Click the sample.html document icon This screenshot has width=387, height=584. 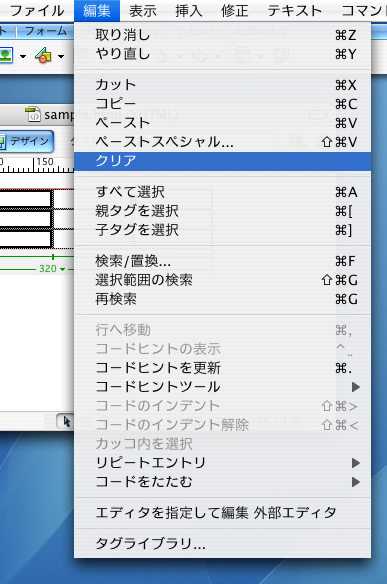[33, 114]
